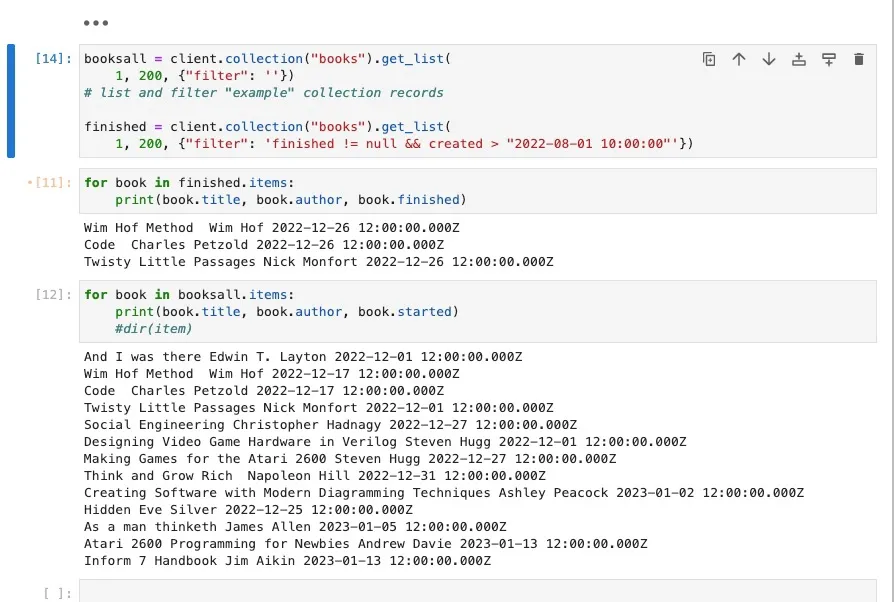Image resolution: width=894 pixels, height=602 pixels.
Task: Focus the empty code cell at bottom
Action: point(480,592)
